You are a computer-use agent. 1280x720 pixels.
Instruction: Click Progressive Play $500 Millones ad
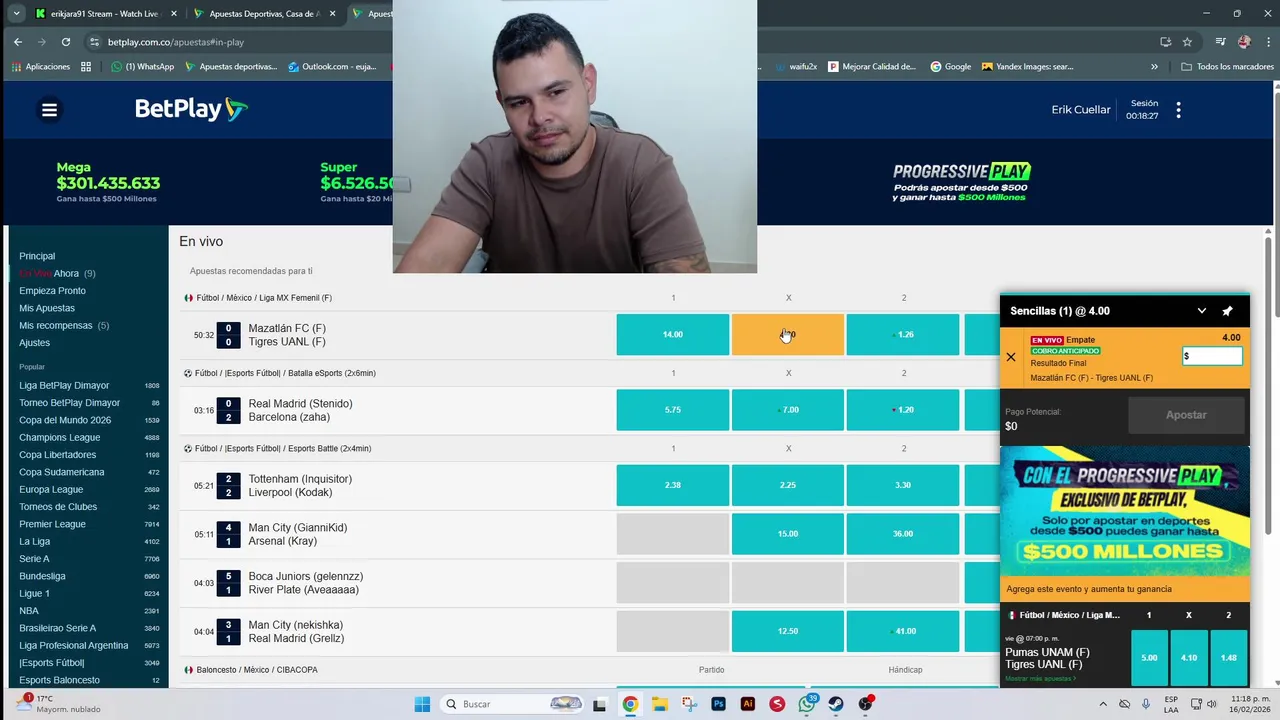tap(1125, 510)
